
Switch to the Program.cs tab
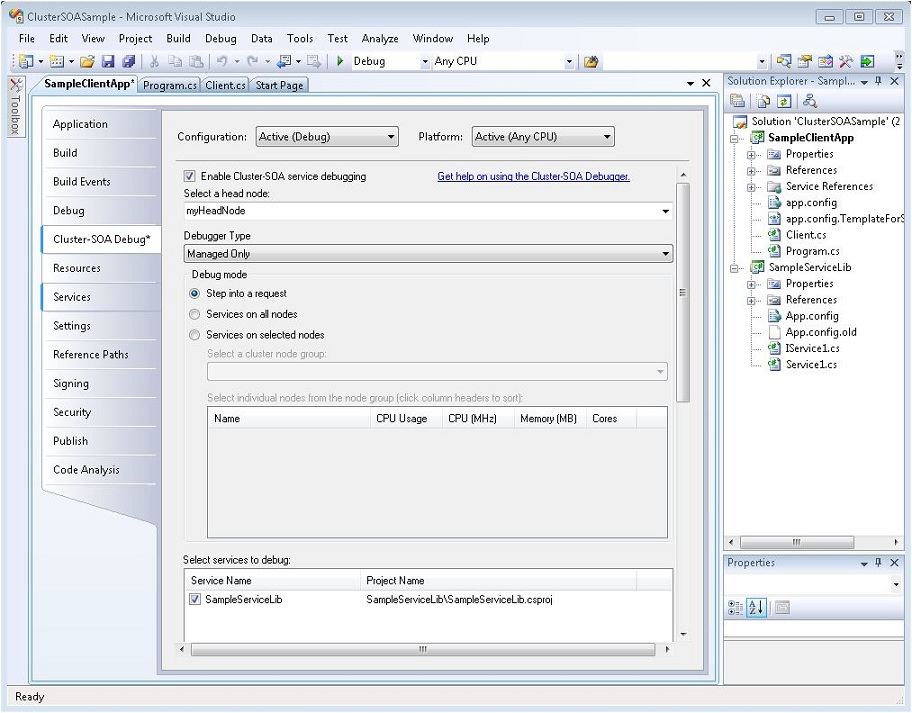[x=168, y=85]
